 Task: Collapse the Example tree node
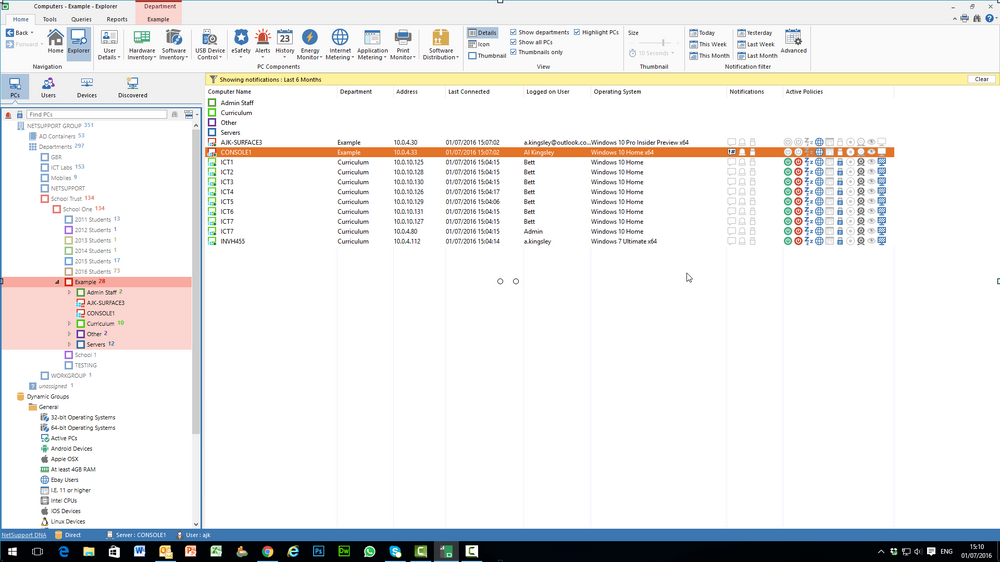(x=57, y=282)
